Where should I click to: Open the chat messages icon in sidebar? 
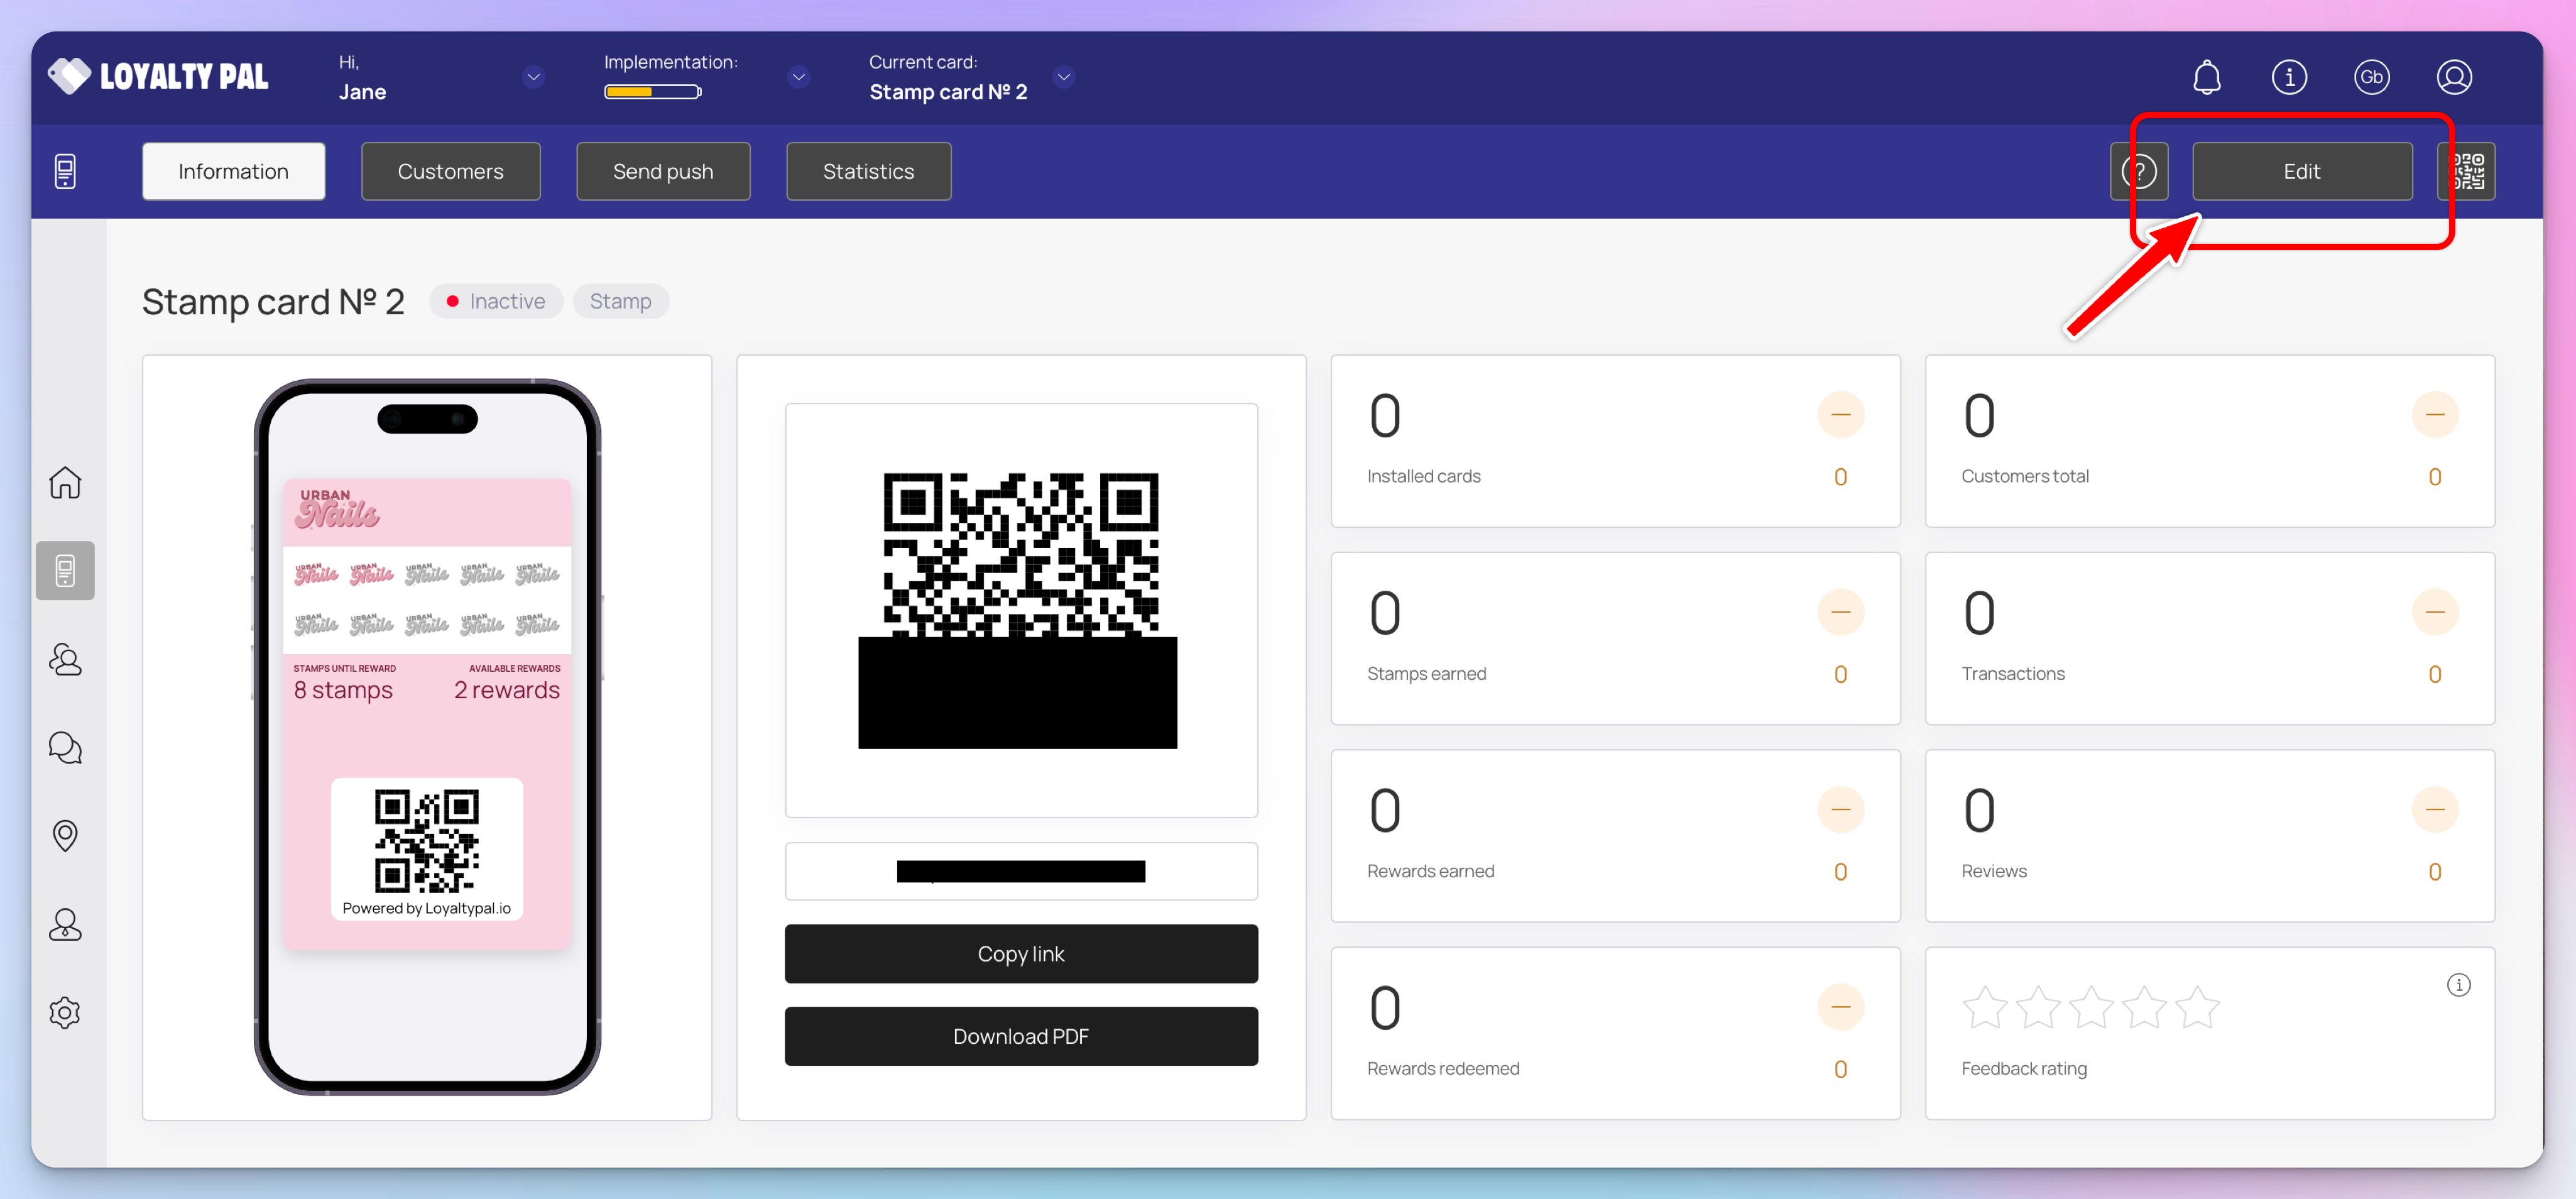(x=65, y=747)
